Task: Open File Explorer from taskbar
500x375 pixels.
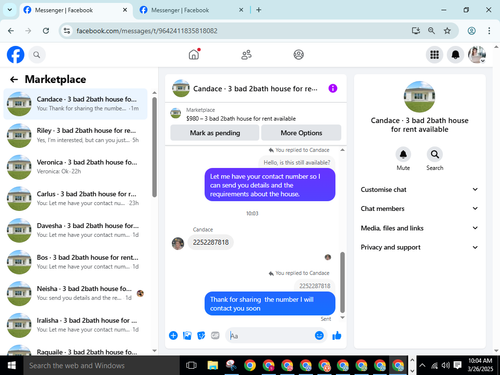Action: [x=212, y=365]
